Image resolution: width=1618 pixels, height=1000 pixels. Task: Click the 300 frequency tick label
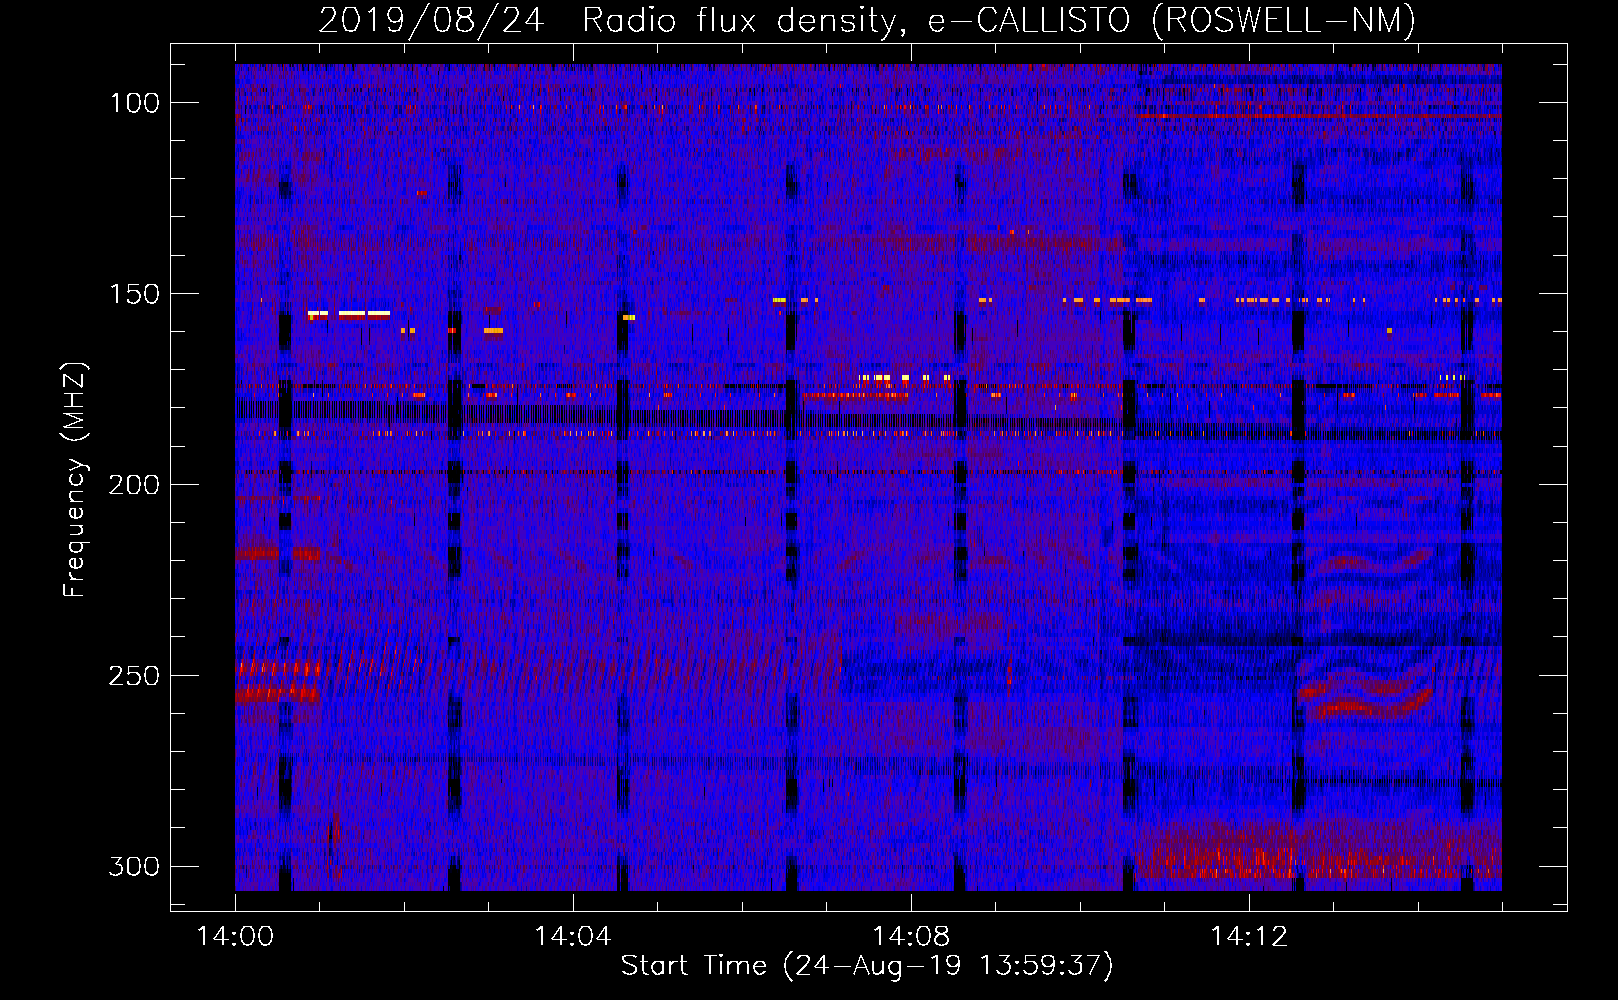coord(134,866)
